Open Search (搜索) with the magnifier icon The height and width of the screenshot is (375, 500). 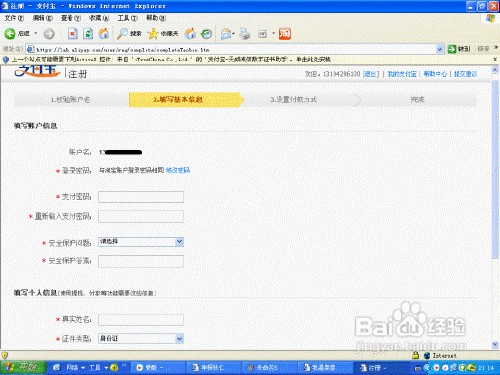coord(129,34)
